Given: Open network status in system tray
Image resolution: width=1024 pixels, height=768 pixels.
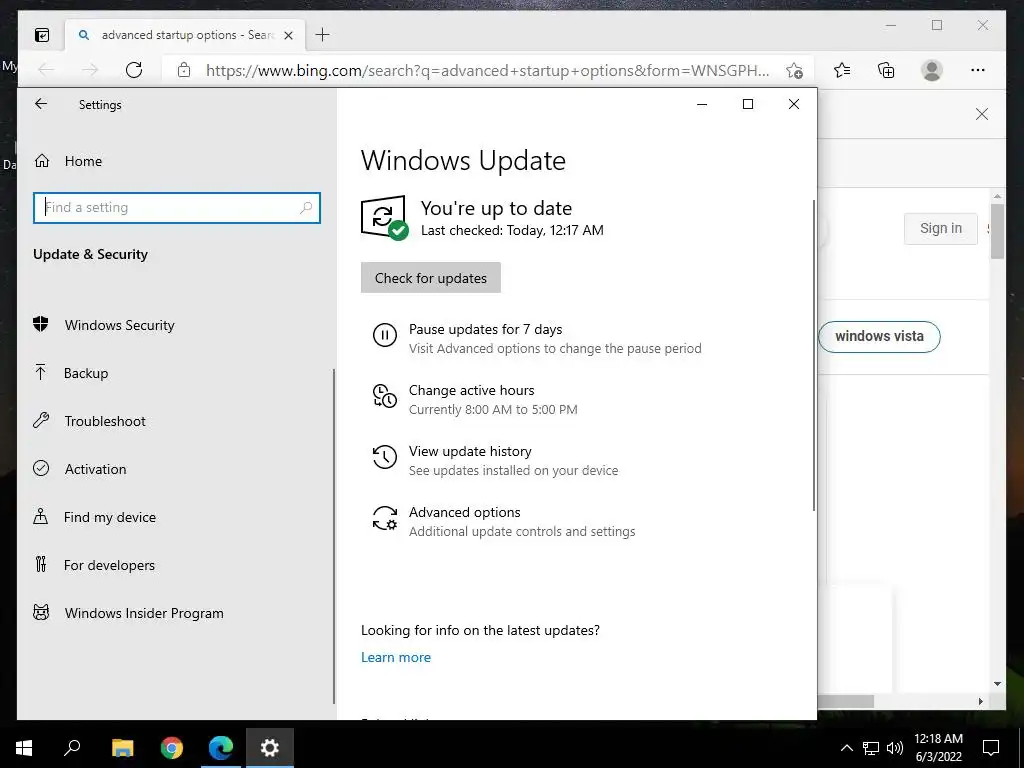Looking at the screenshot, I should pyautogui.click(x=871, y=748).
